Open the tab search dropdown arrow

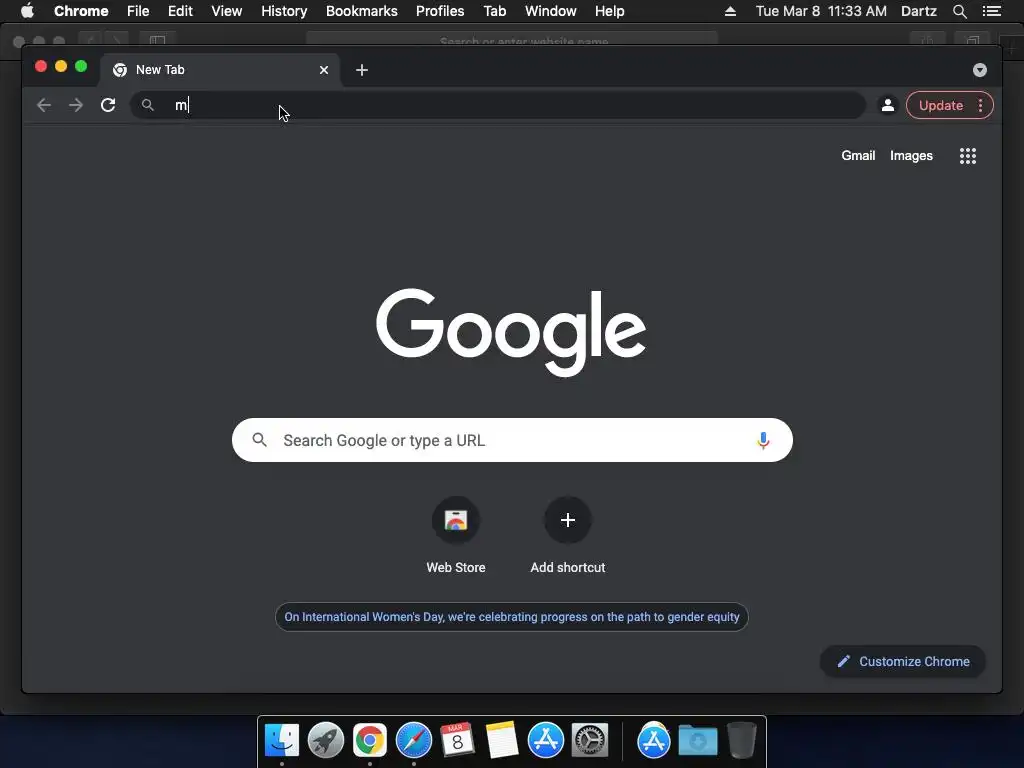pos(980,70)
